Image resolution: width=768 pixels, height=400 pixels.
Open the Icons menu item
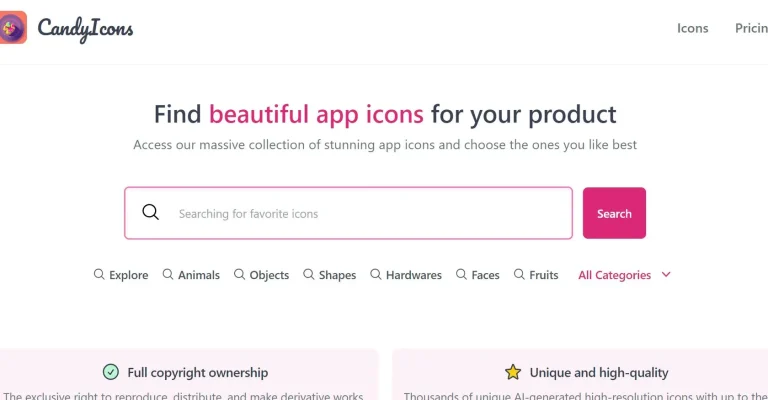point(692,28)
